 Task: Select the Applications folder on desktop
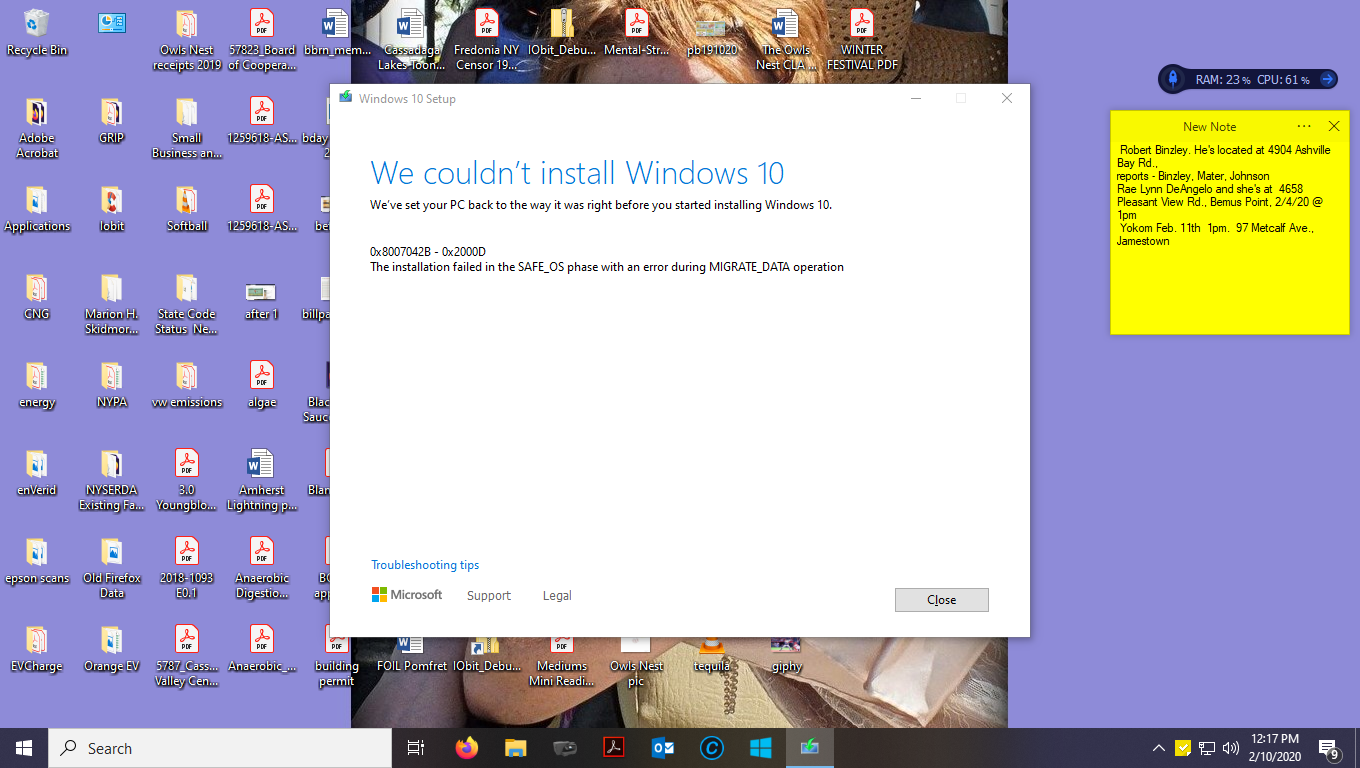37,209
